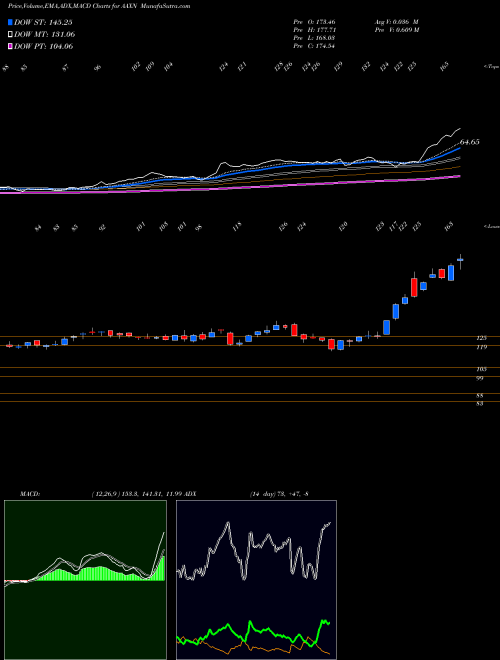Click the 165 label at top tops row end

(x=446, y=66)
